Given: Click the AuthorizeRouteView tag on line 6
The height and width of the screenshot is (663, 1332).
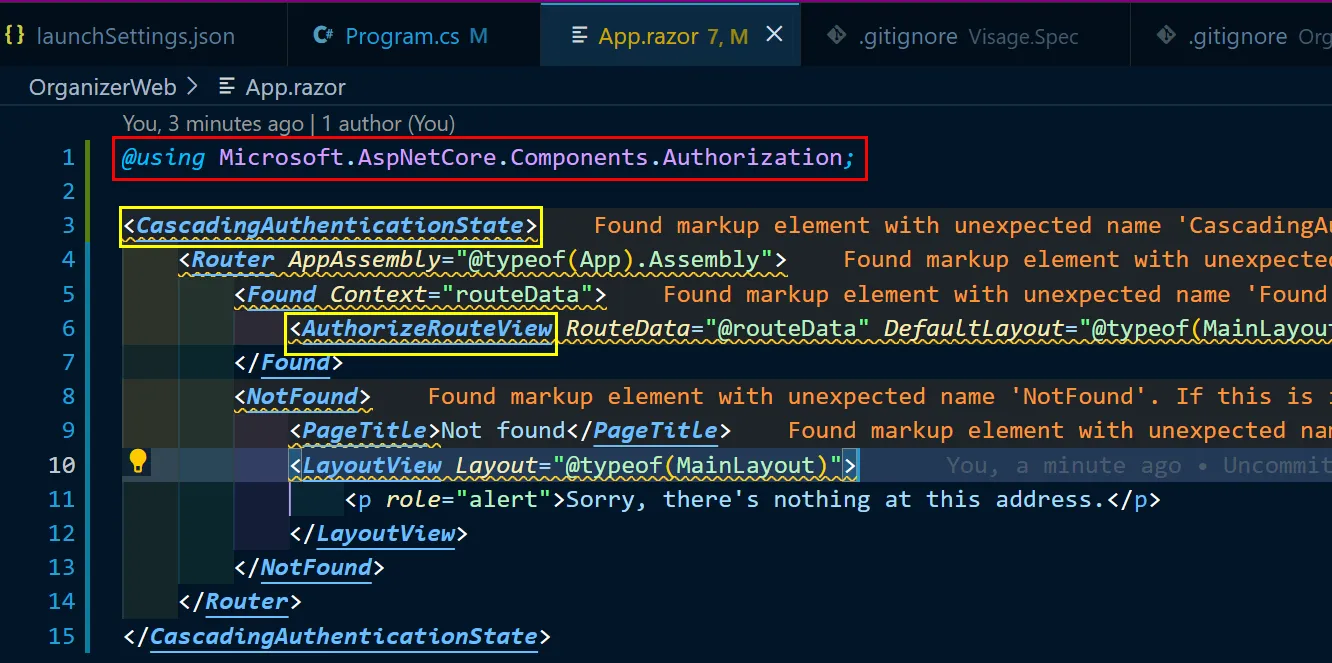Looking at the screenshot, I should pos(427,329).
